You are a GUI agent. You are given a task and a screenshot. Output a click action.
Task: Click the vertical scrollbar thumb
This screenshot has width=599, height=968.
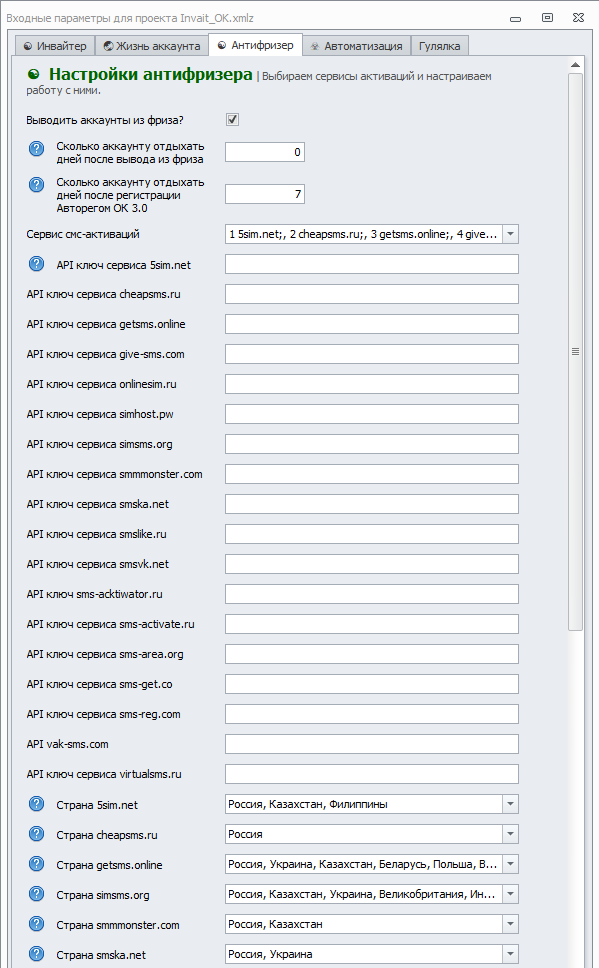click(576, 352)
